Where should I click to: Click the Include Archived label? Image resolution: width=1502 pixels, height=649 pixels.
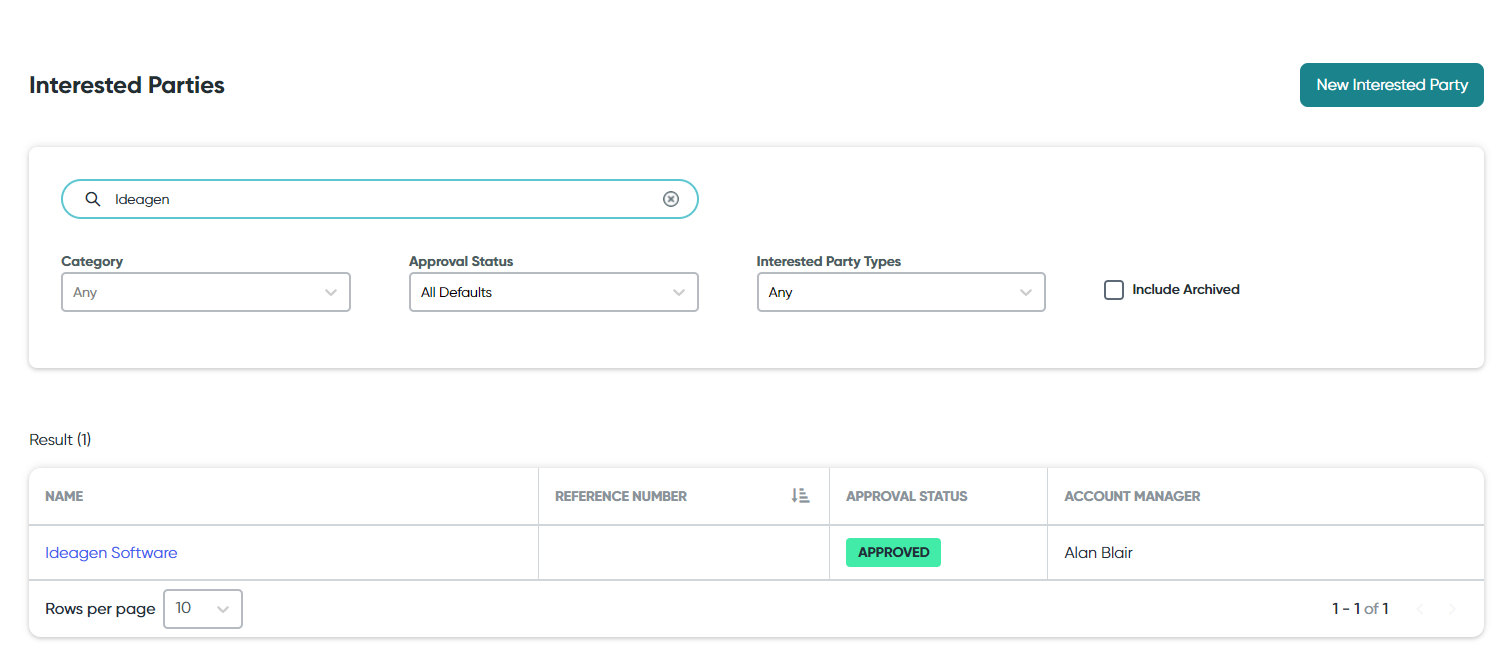[x=1186, y=289]
